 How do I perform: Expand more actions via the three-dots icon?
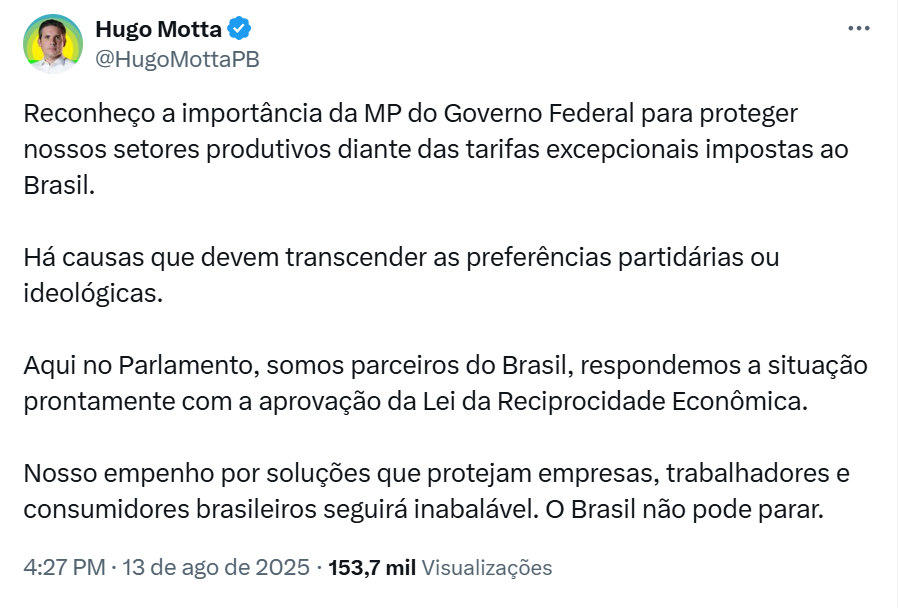click(x=858, y=28)
